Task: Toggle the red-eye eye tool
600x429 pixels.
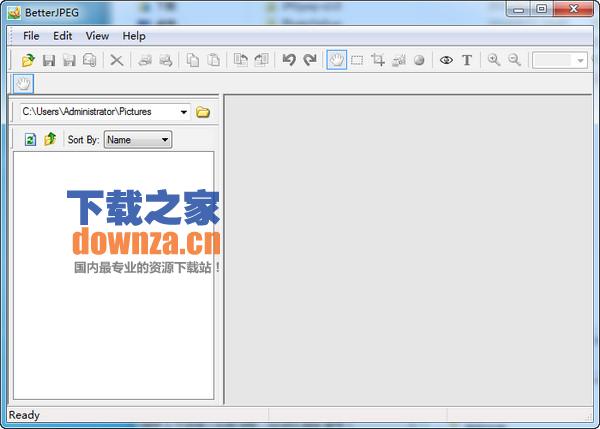Action: coord(446,60)
